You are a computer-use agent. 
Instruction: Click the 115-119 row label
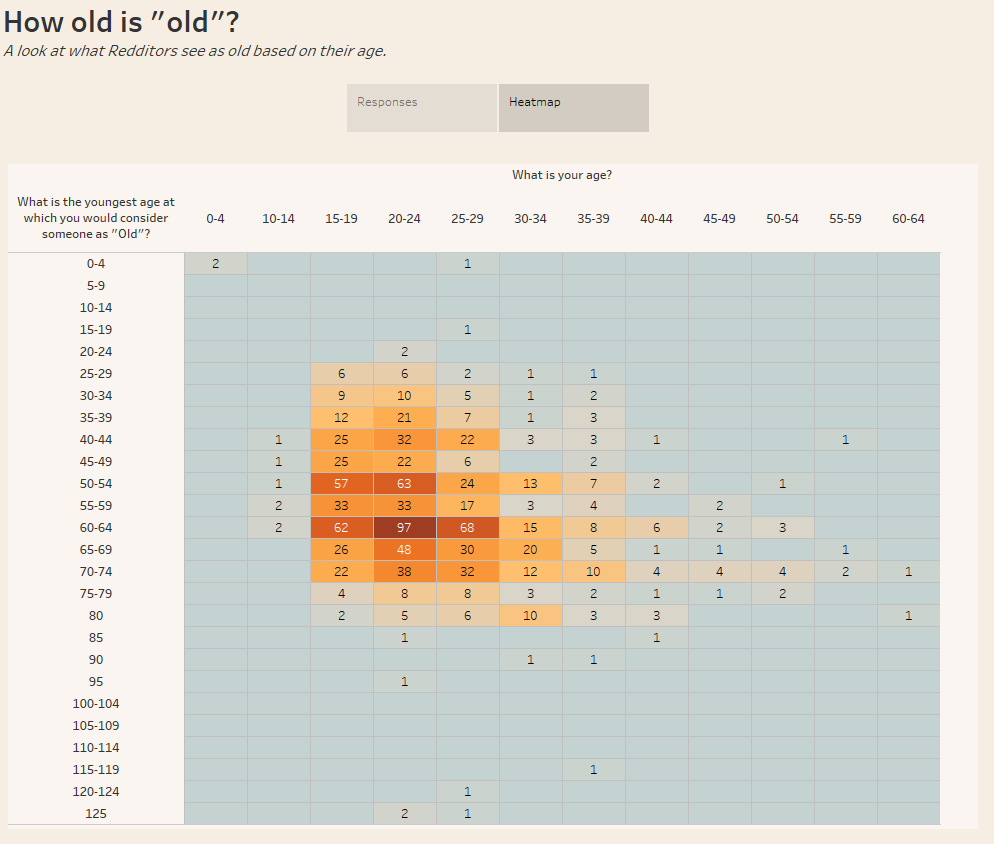click(96, 769)
